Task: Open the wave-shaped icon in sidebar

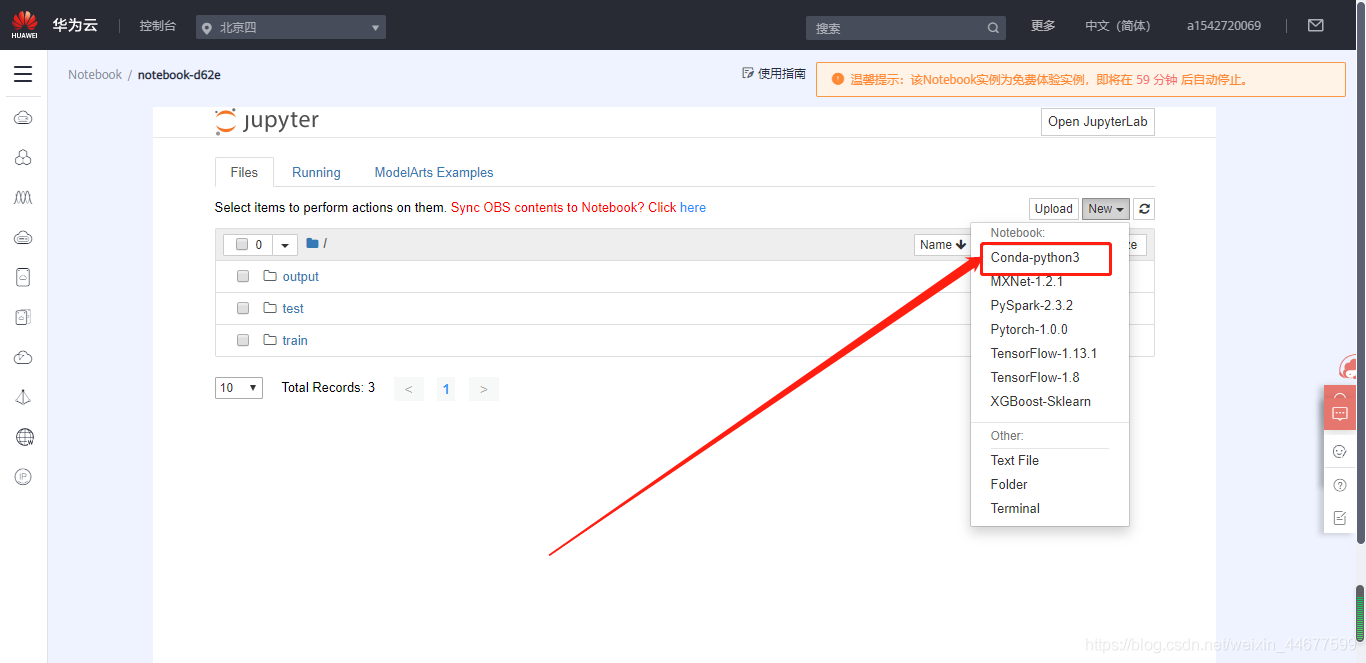Action: (x=23, y=198)
